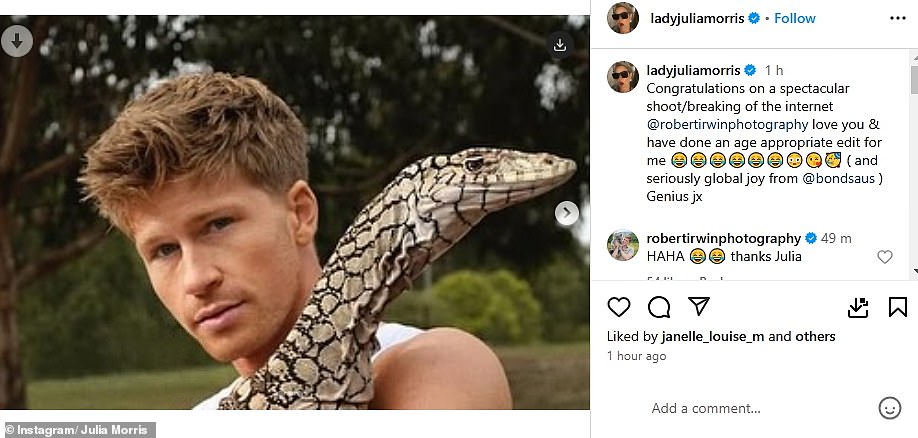Viewport: 918px width, 438px height.
Task: Share the post via paper plane icon
Action: 698,306
